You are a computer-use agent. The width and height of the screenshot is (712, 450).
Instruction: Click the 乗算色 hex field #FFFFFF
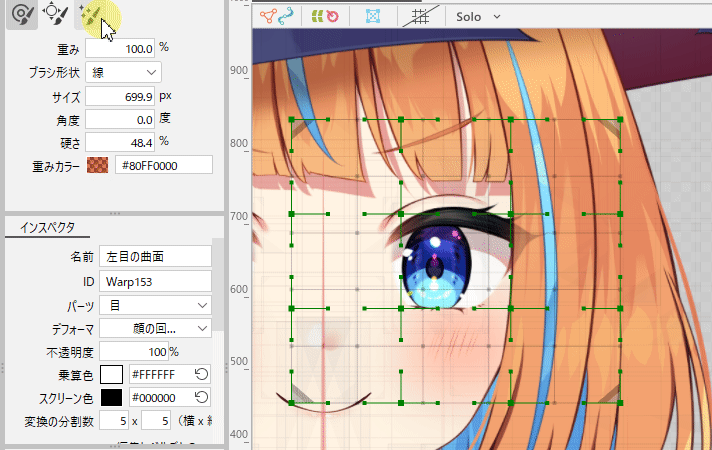point(161,375)
